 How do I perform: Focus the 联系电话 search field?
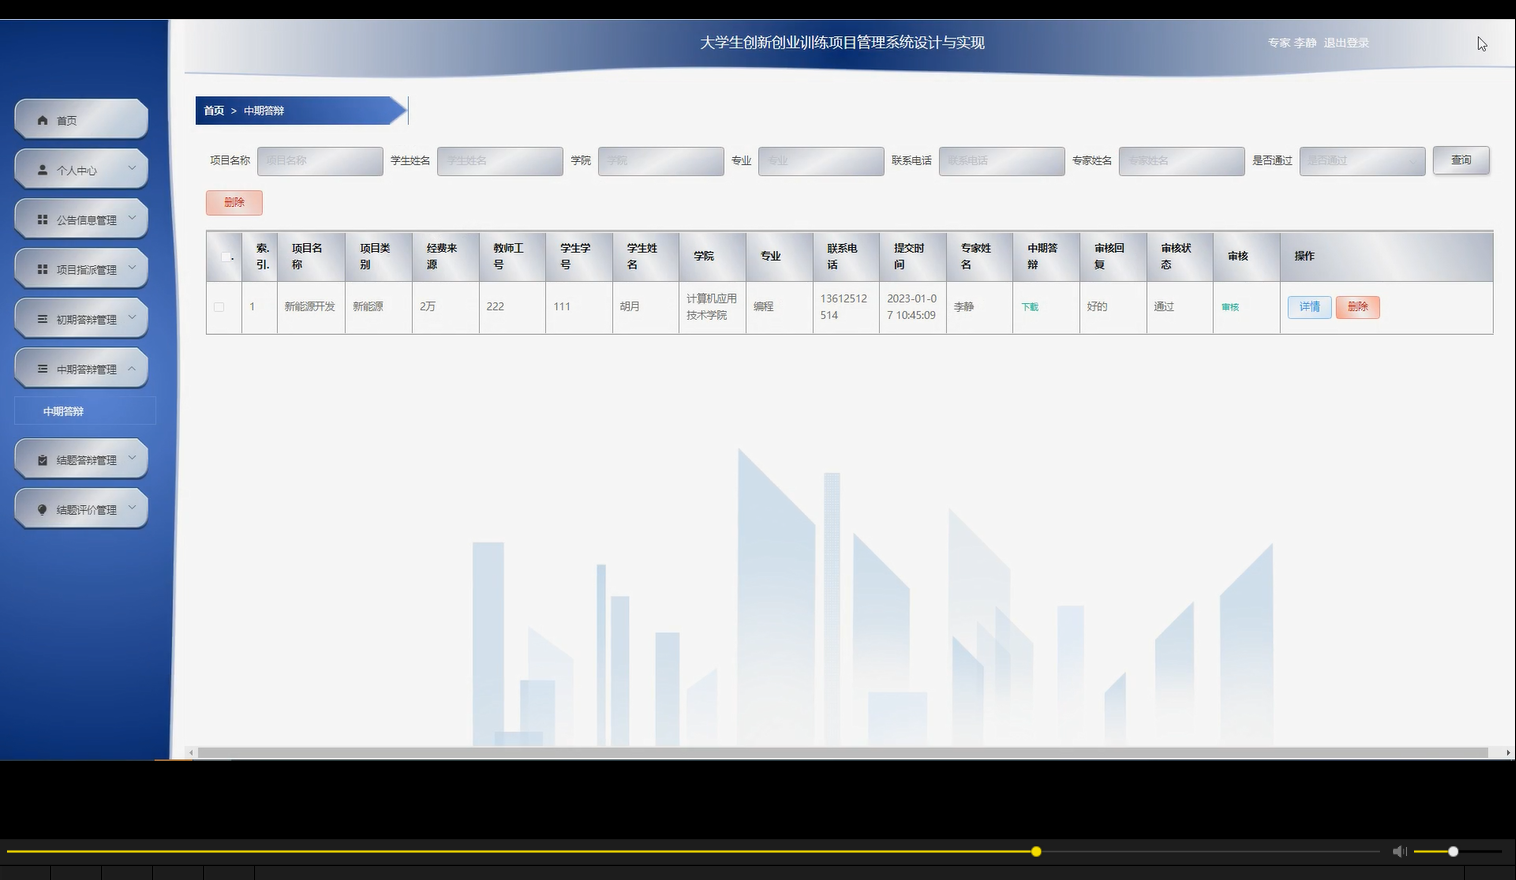[1002, 161]
